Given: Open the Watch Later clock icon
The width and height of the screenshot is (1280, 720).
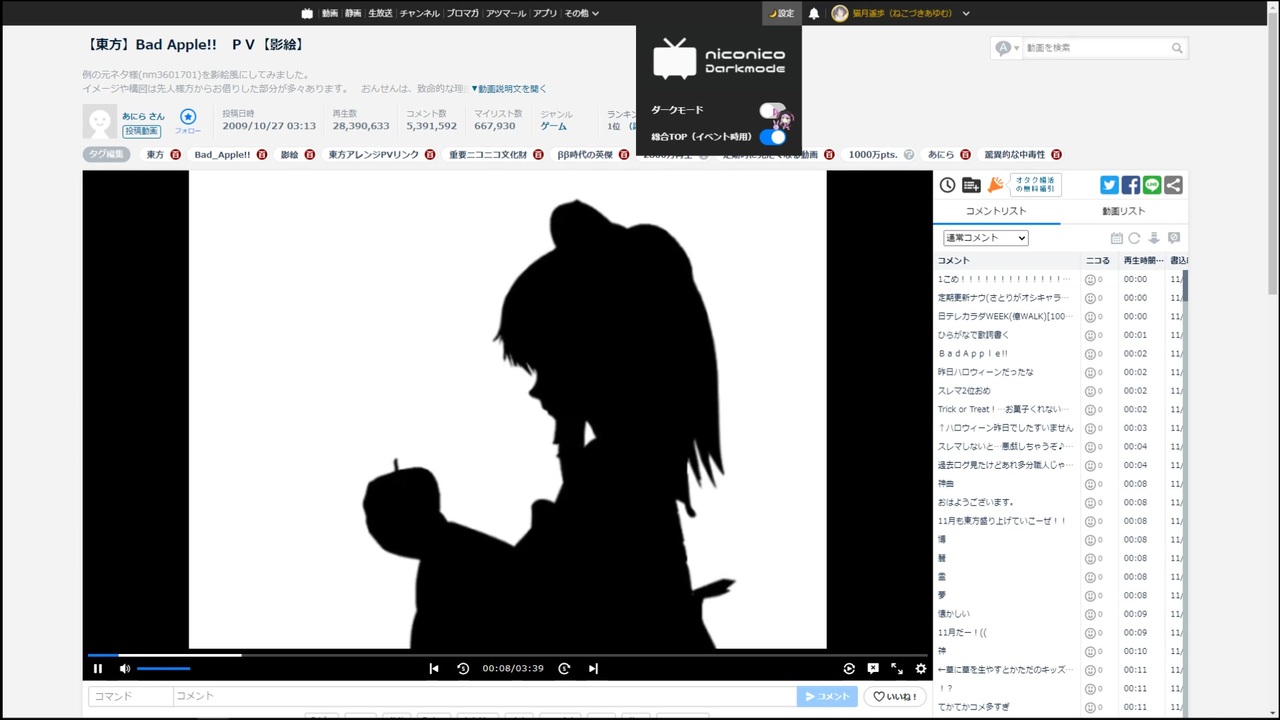Looking at the screenshot, I should coord(948,185).
